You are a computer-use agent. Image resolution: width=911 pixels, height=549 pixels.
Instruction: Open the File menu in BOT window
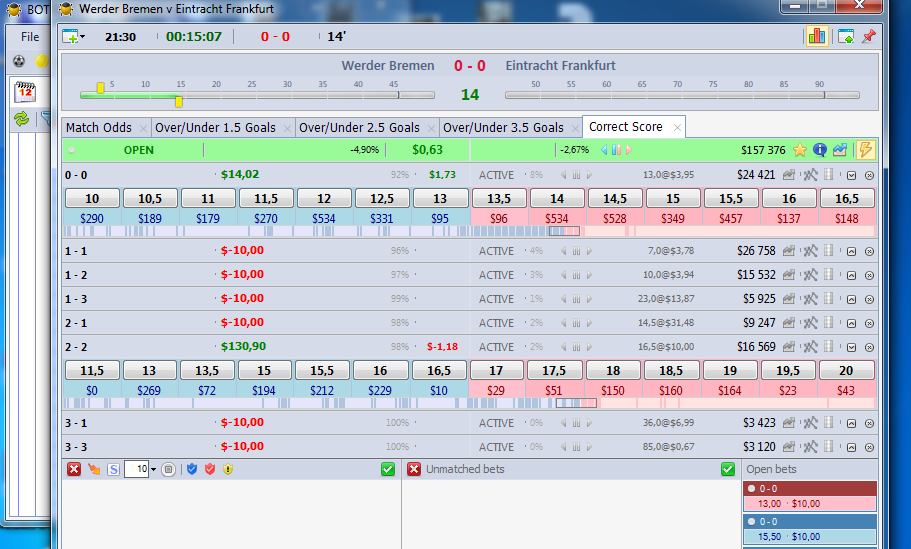tap(30, 37)
